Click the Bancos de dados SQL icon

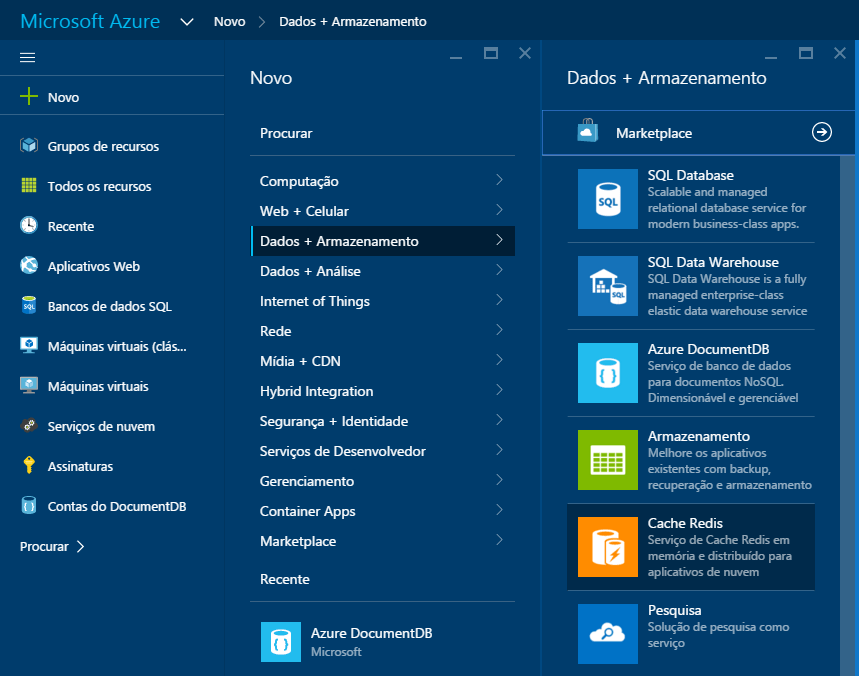click(x=28, y=306)
